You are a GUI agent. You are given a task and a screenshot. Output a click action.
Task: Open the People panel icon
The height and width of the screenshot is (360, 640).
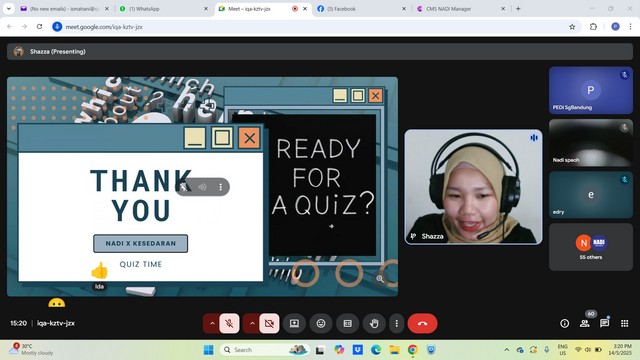point(584,323)
